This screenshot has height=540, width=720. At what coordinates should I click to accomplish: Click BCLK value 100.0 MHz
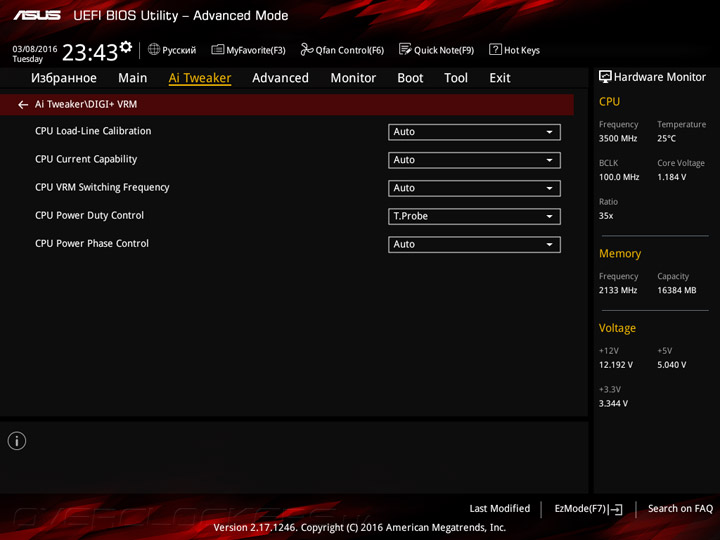[619, 177]
